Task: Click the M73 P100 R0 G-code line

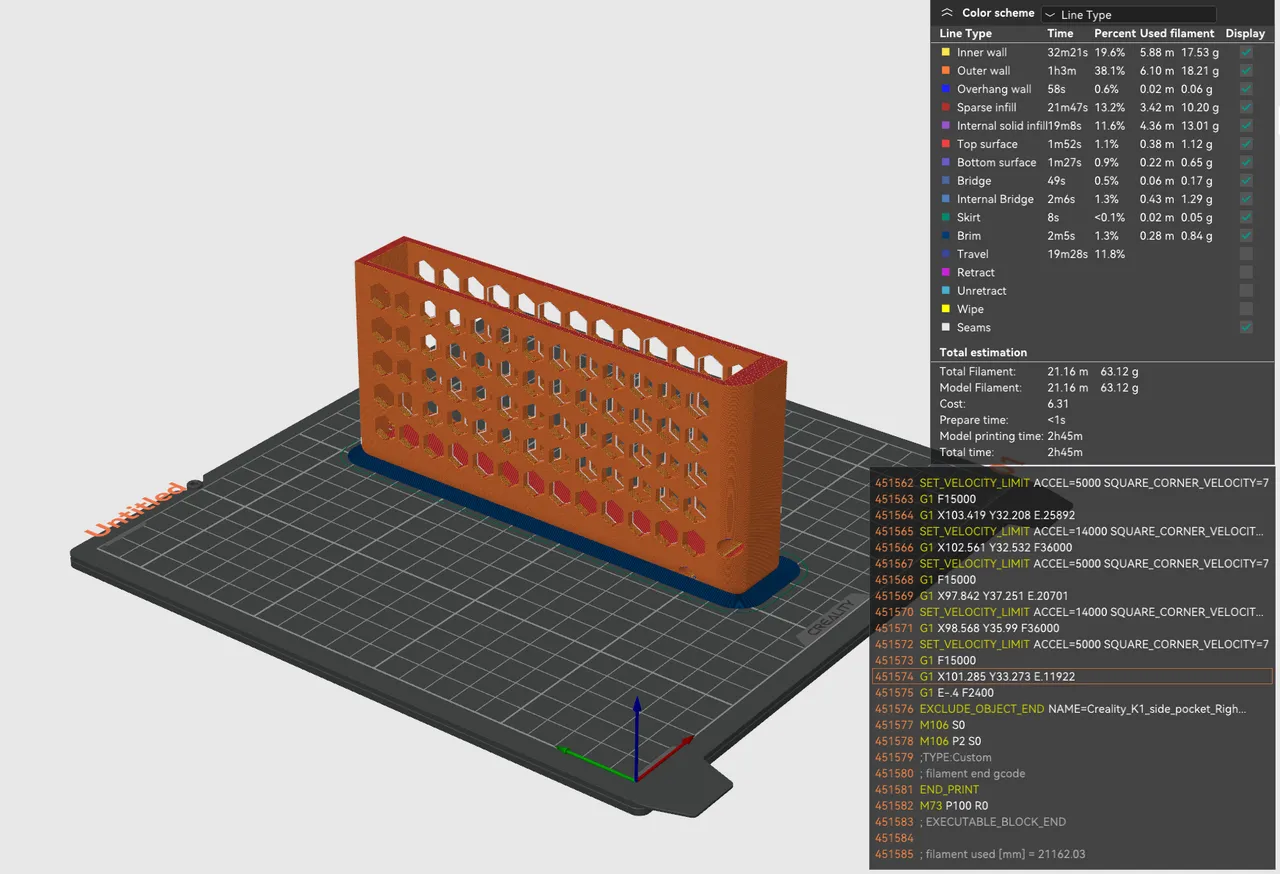Action: coord(960,805)
